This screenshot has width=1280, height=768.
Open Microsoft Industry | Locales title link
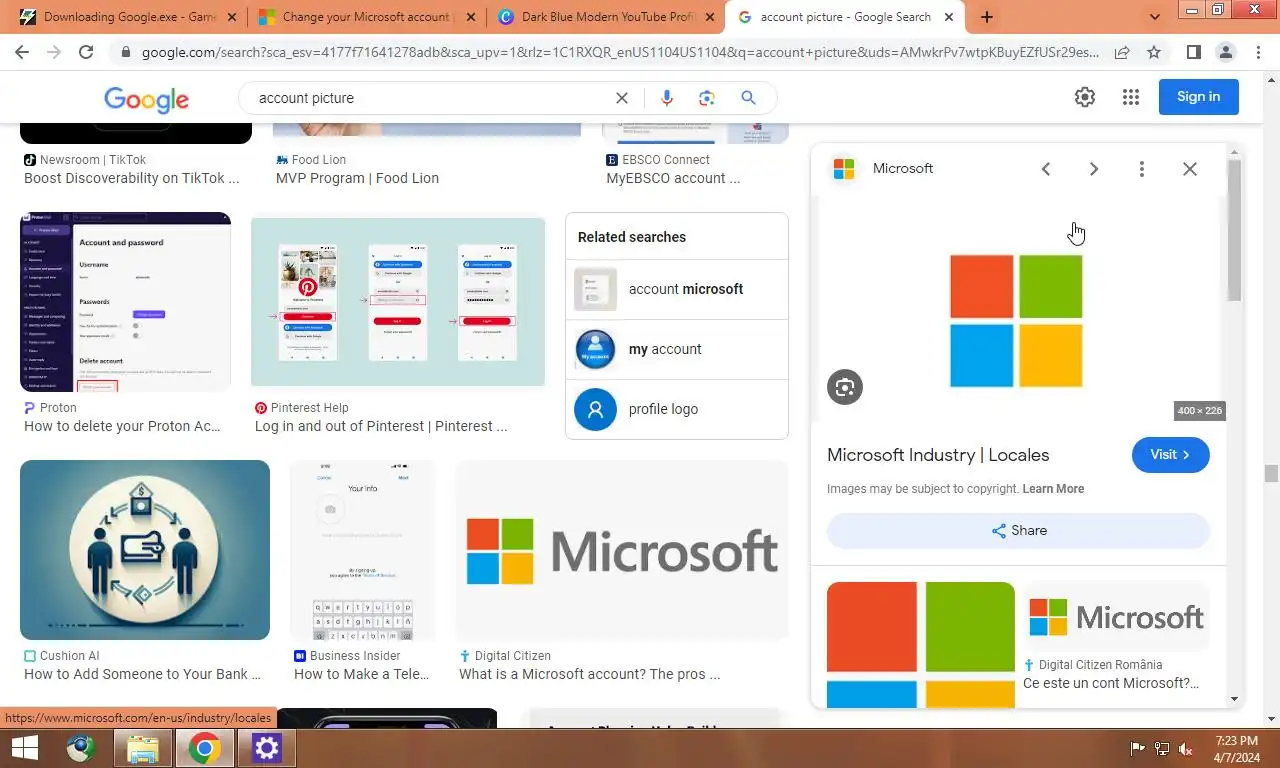[x=938, y=455]
